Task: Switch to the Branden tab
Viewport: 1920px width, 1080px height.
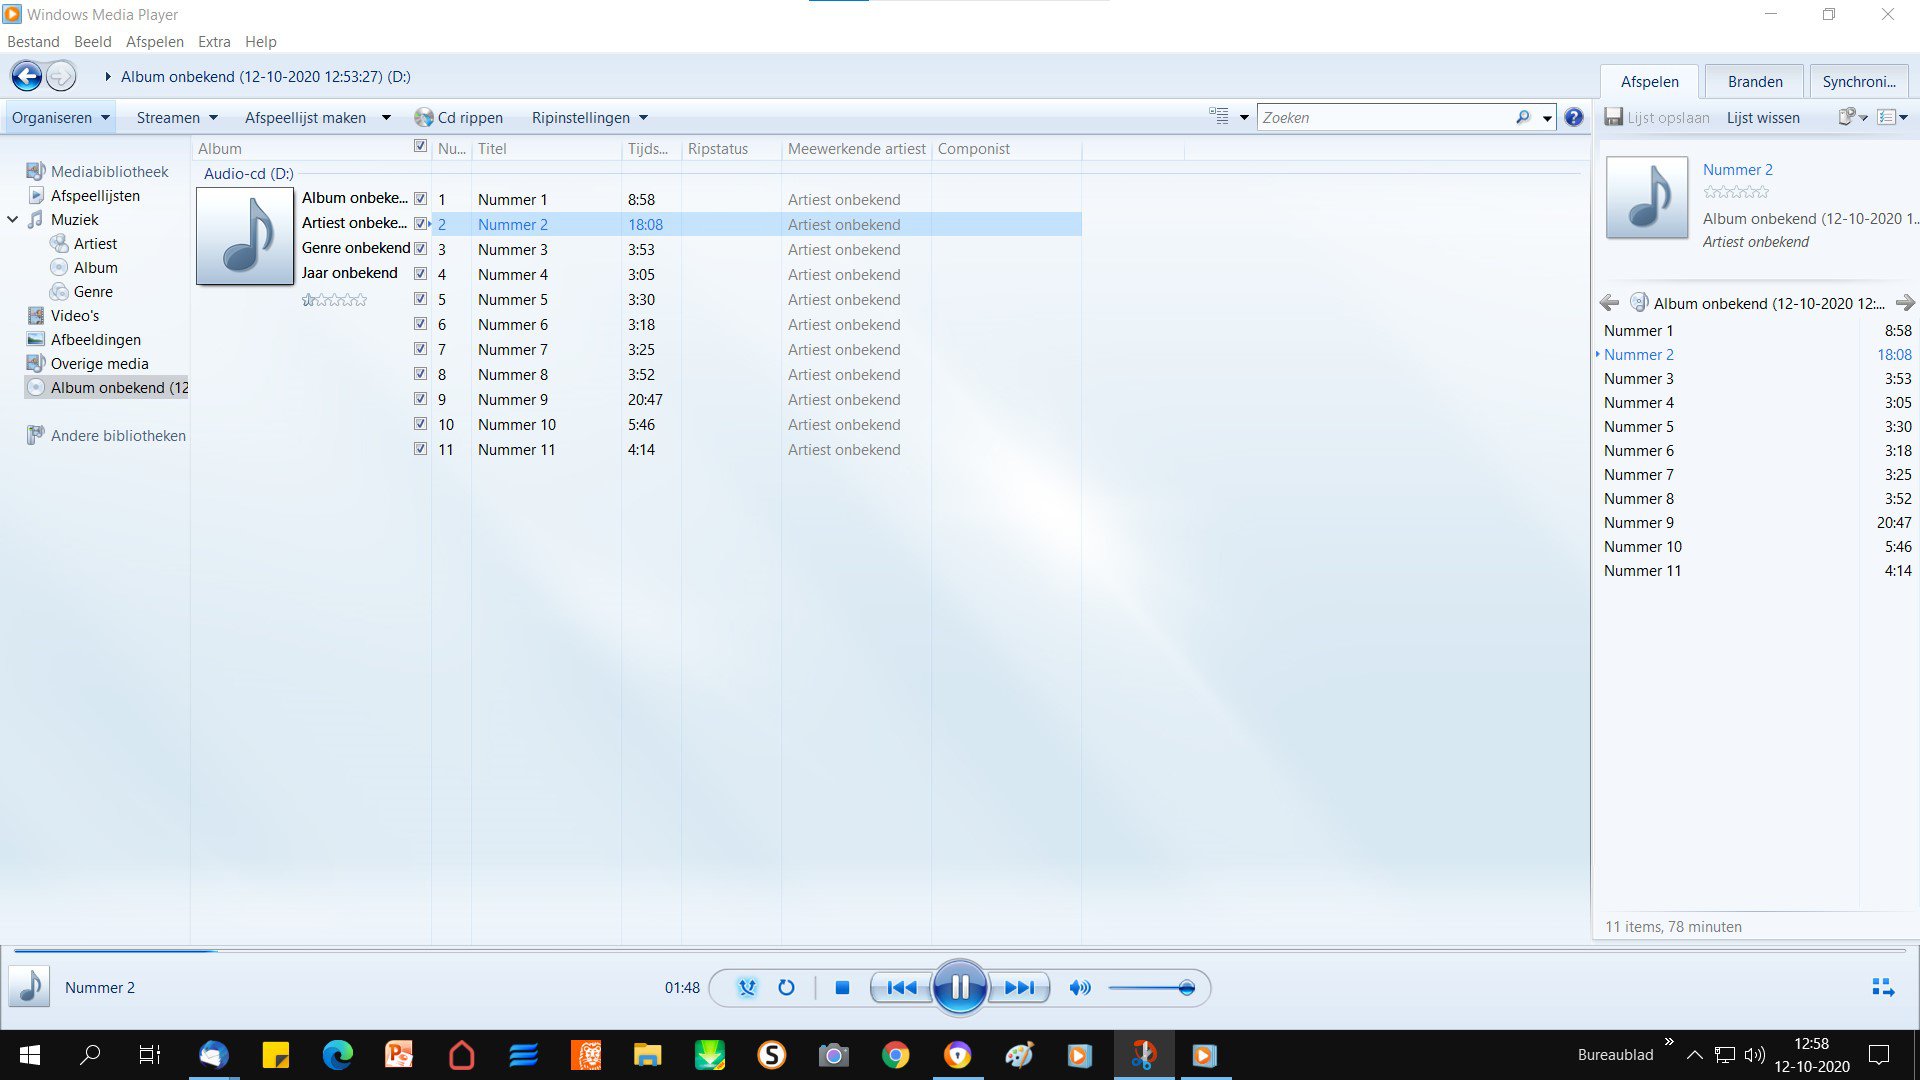Action: (x=1755, y=81)
